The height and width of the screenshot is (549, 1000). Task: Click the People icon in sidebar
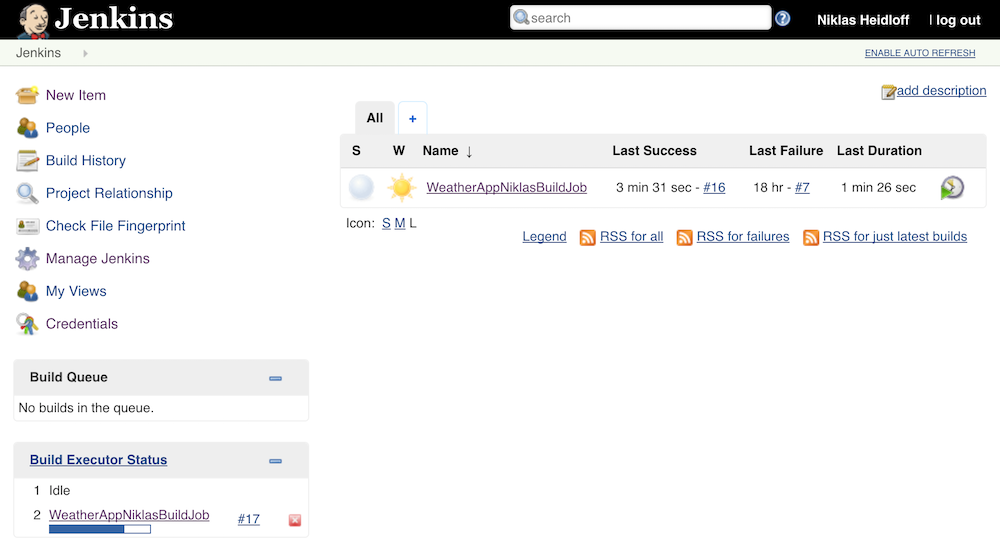[27, 128]
